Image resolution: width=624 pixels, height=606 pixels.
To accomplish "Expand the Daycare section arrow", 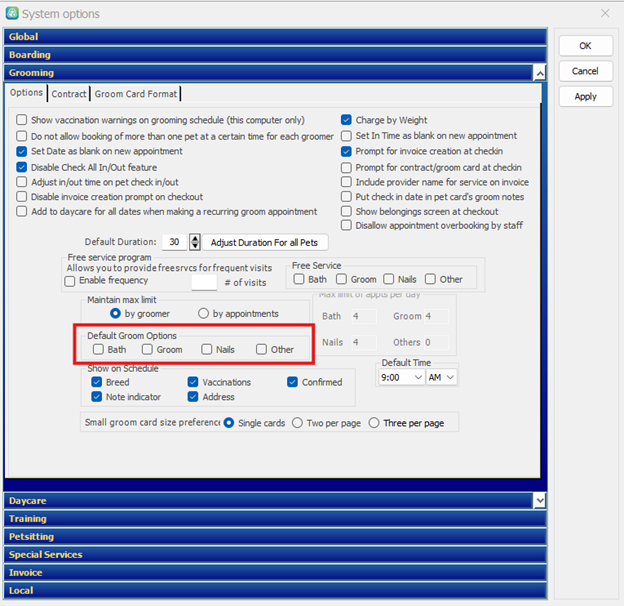I will [540, 501].
